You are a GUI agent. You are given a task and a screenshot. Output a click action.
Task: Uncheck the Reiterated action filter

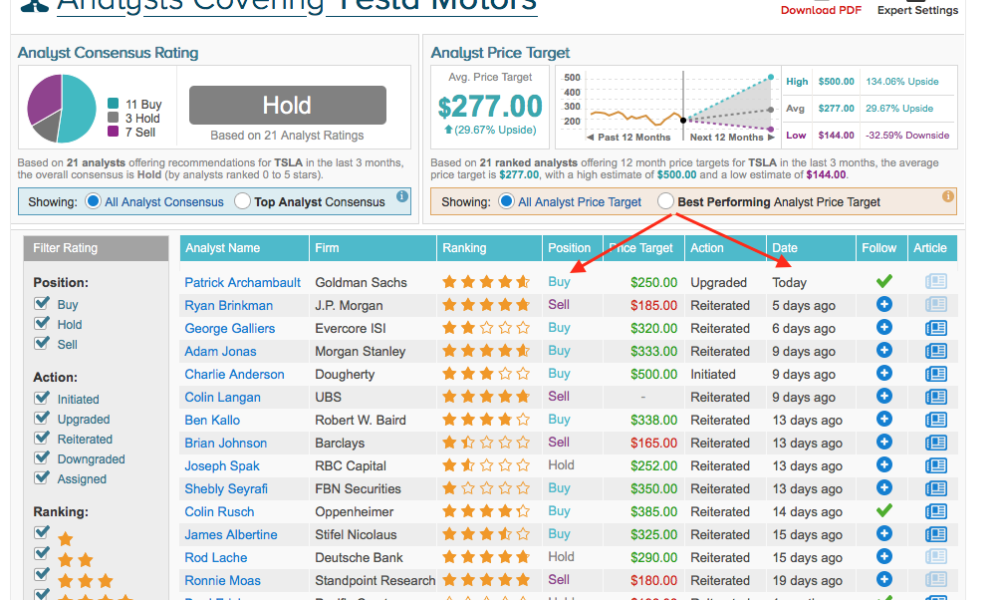(42, 439)
